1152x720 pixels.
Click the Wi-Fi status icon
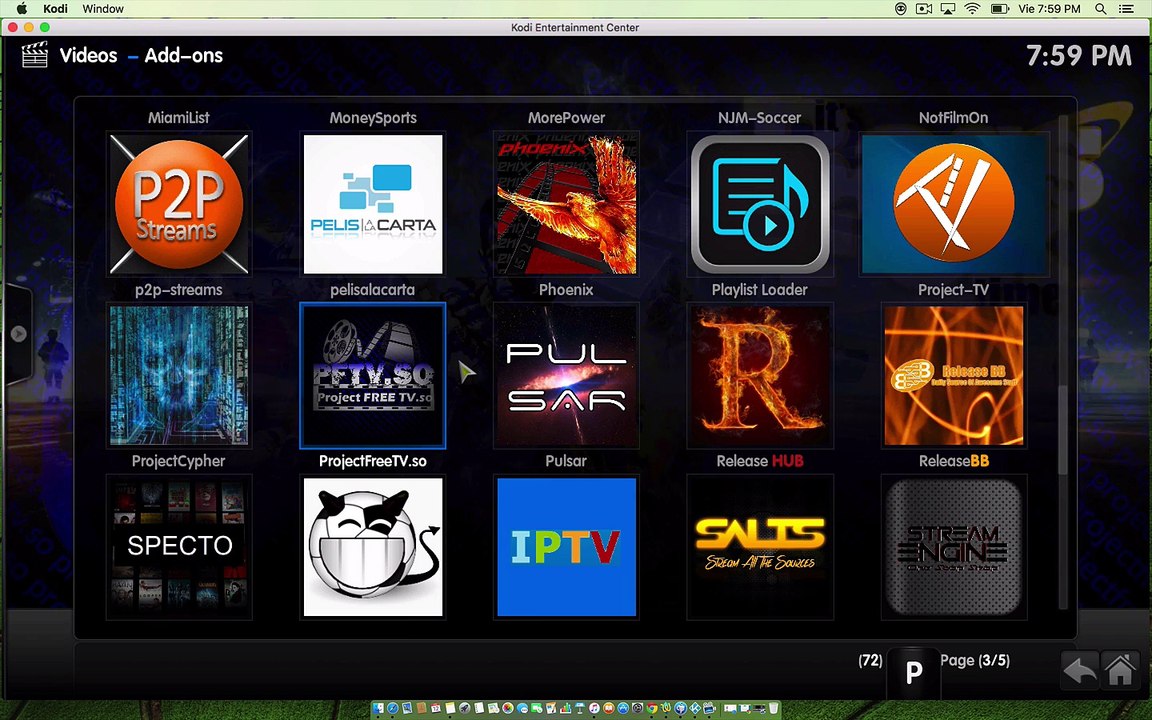coord(973,9)
